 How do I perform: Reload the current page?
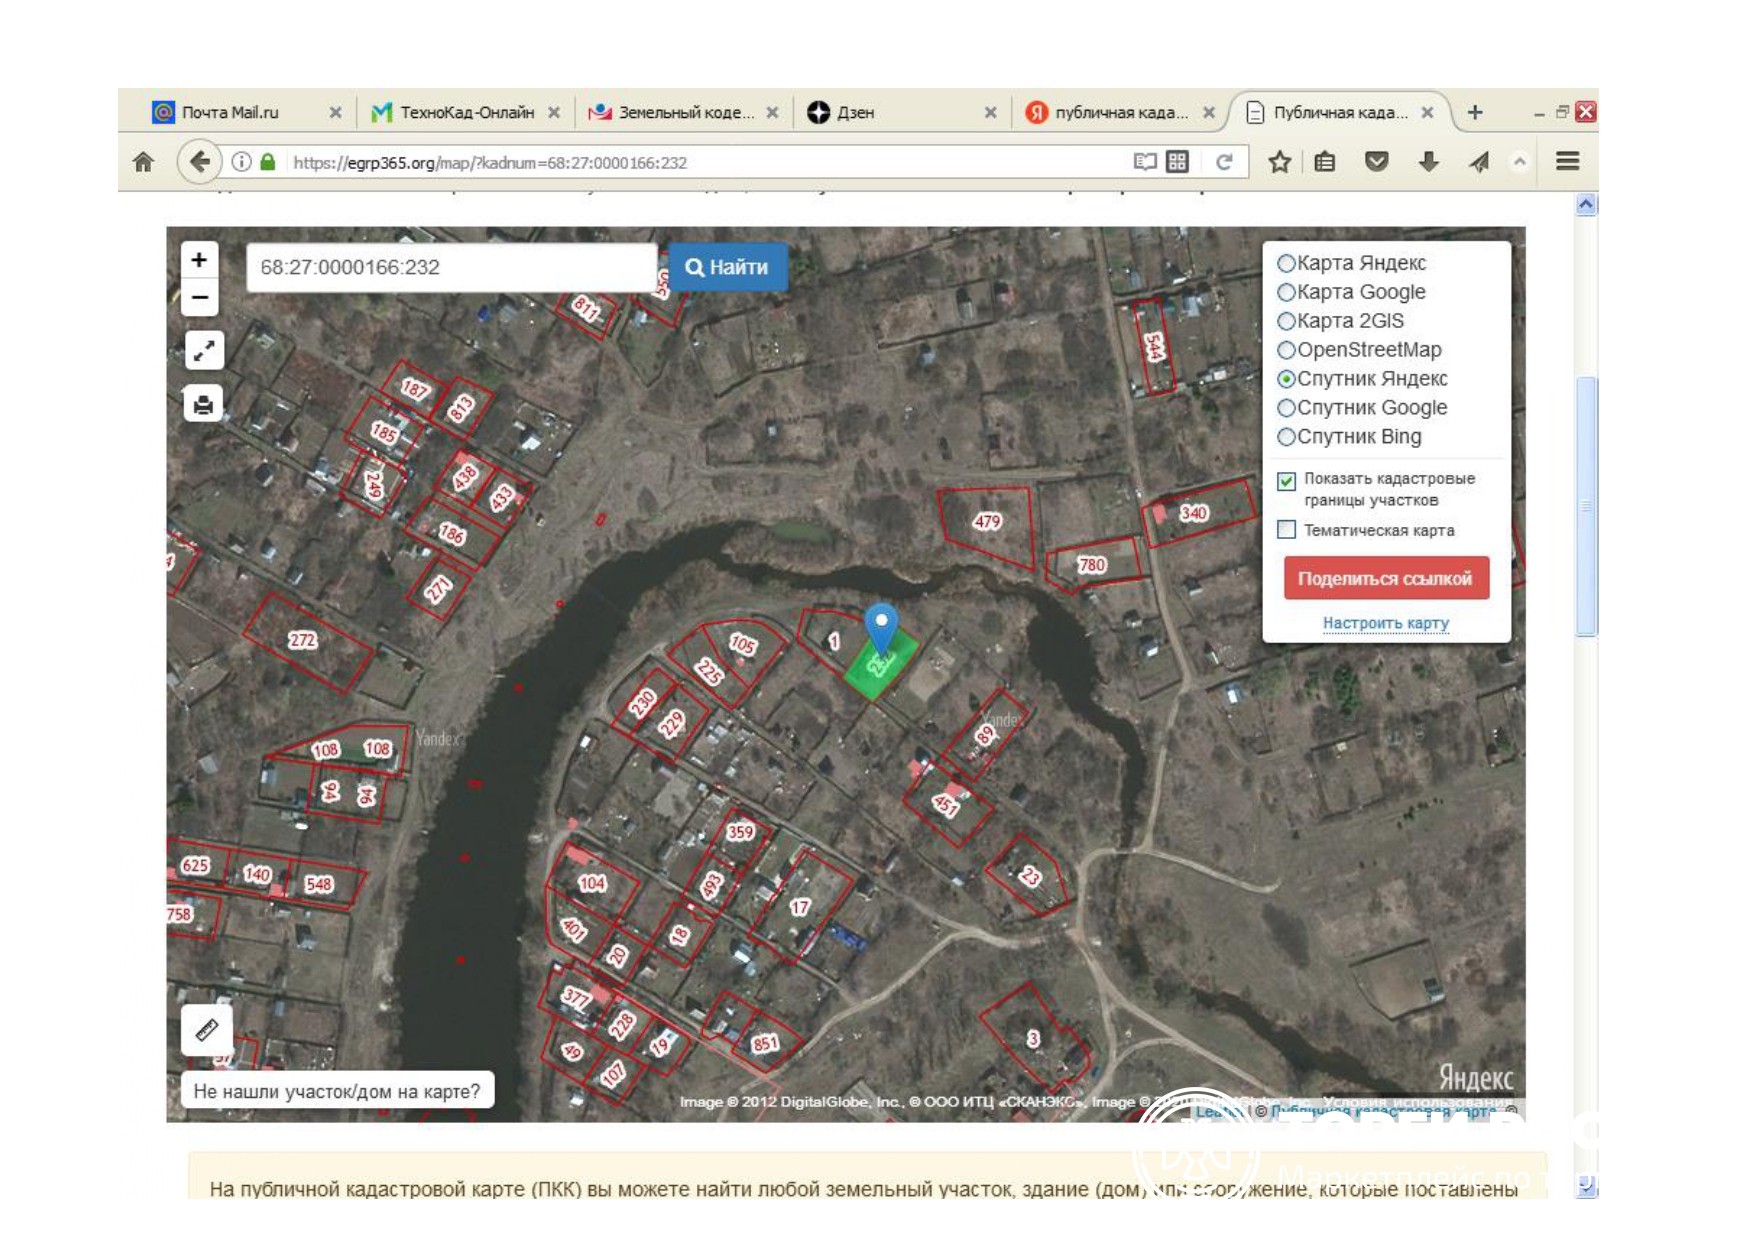1224,162
